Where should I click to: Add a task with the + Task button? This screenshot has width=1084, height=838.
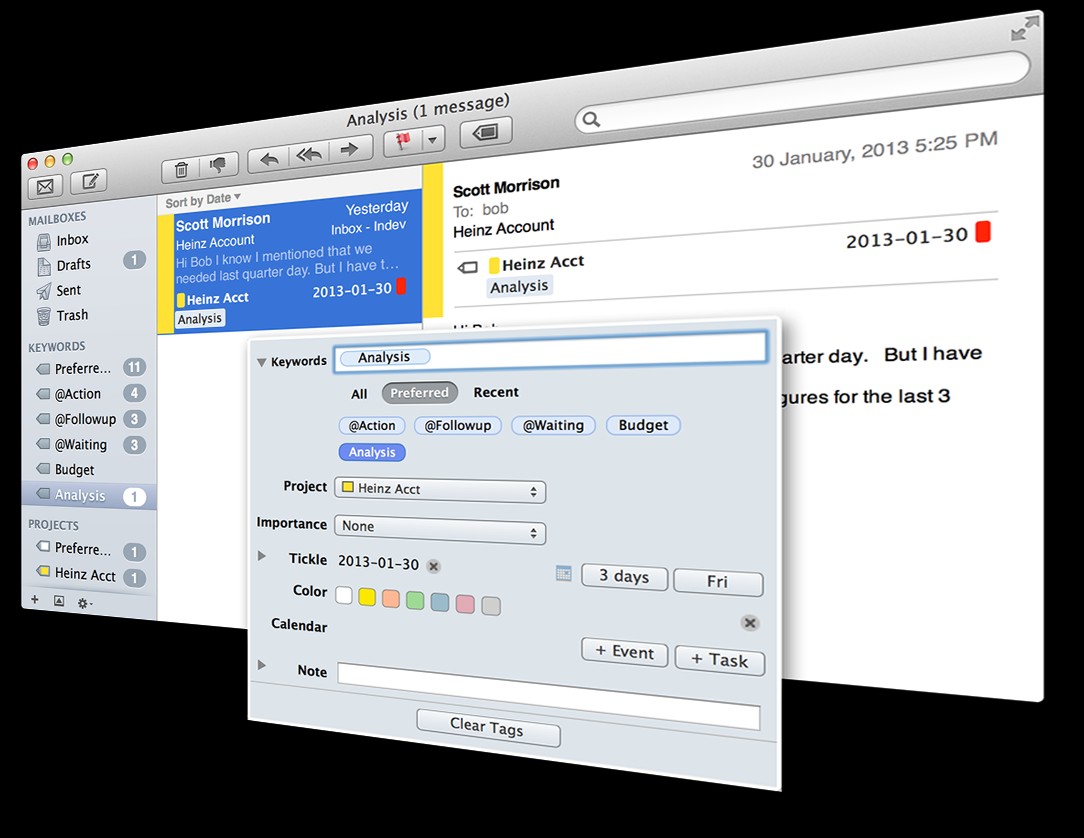(719, 660)
